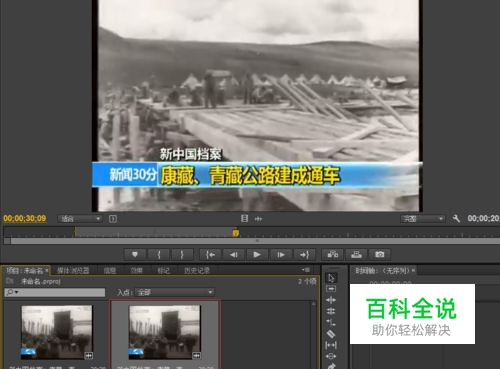
Task: Click the Mark Out point button
Action: (x=182, y=255)
